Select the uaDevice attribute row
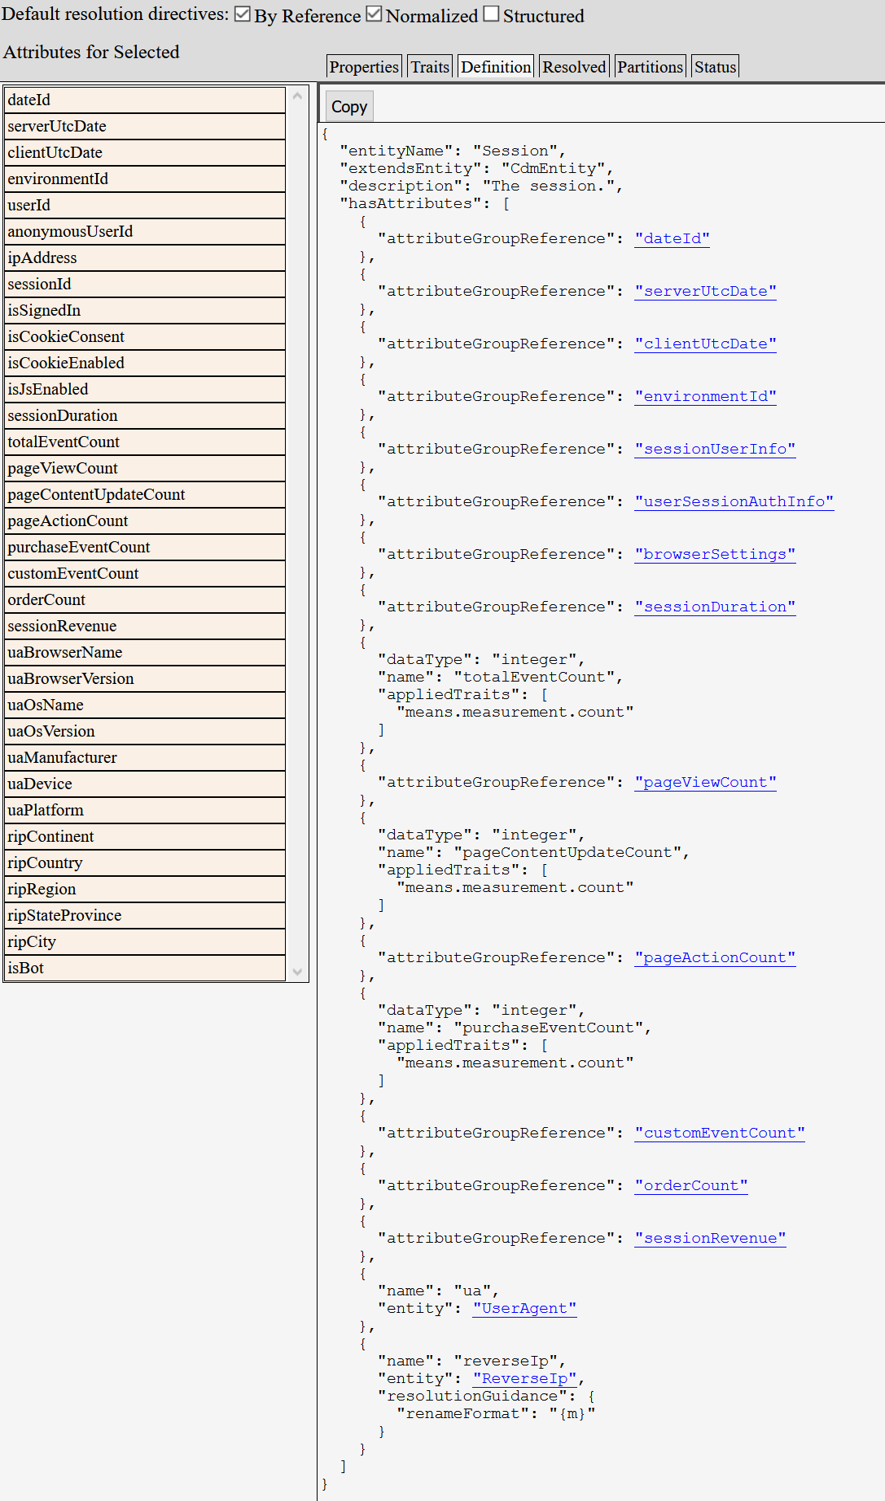Screen dimensions: 885x1501 (145, 784)
